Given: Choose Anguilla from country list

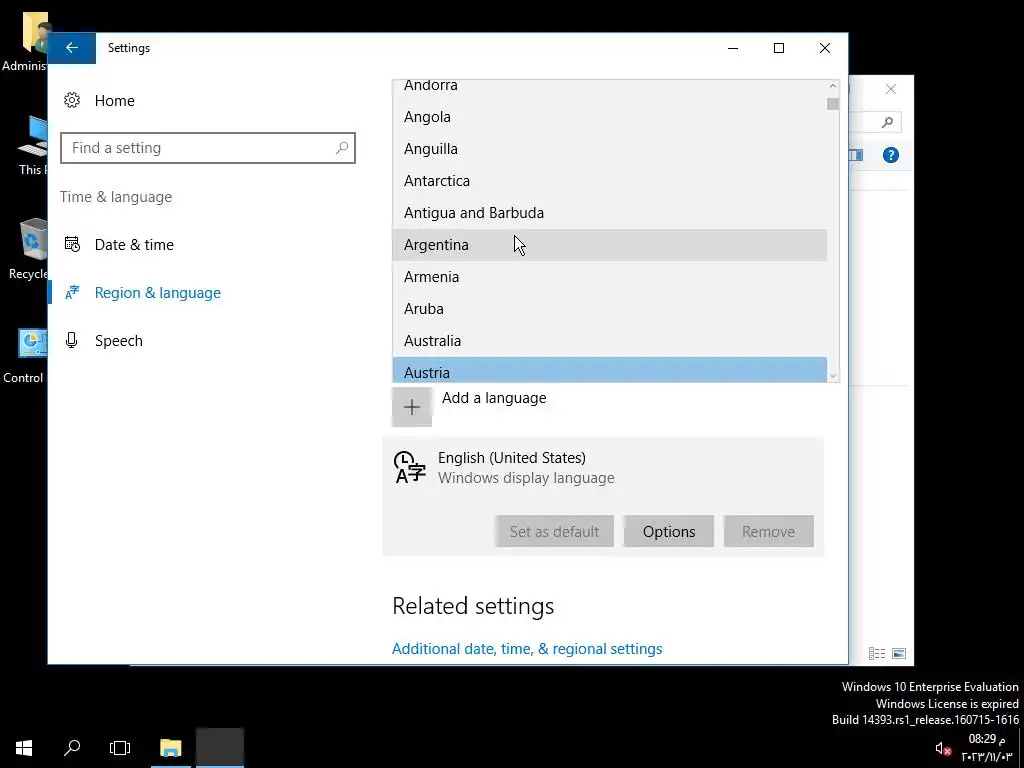Looking at the screenshot, I should point(609,149).
